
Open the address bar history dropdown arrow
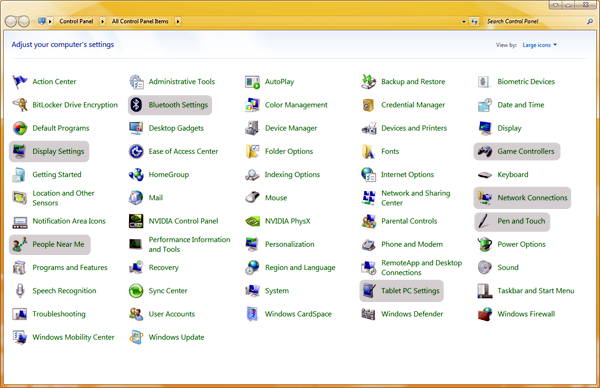point(464,22)
